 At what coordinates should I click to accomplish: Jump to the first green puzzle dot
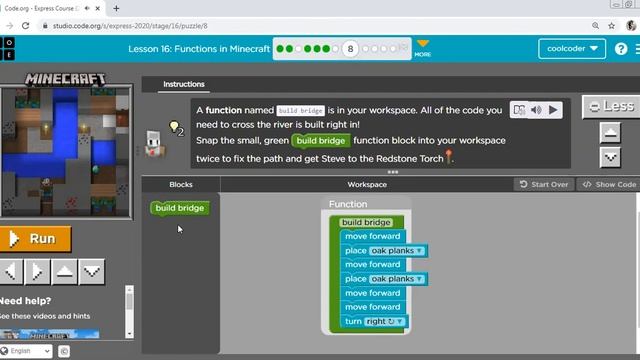click(280, 49)
